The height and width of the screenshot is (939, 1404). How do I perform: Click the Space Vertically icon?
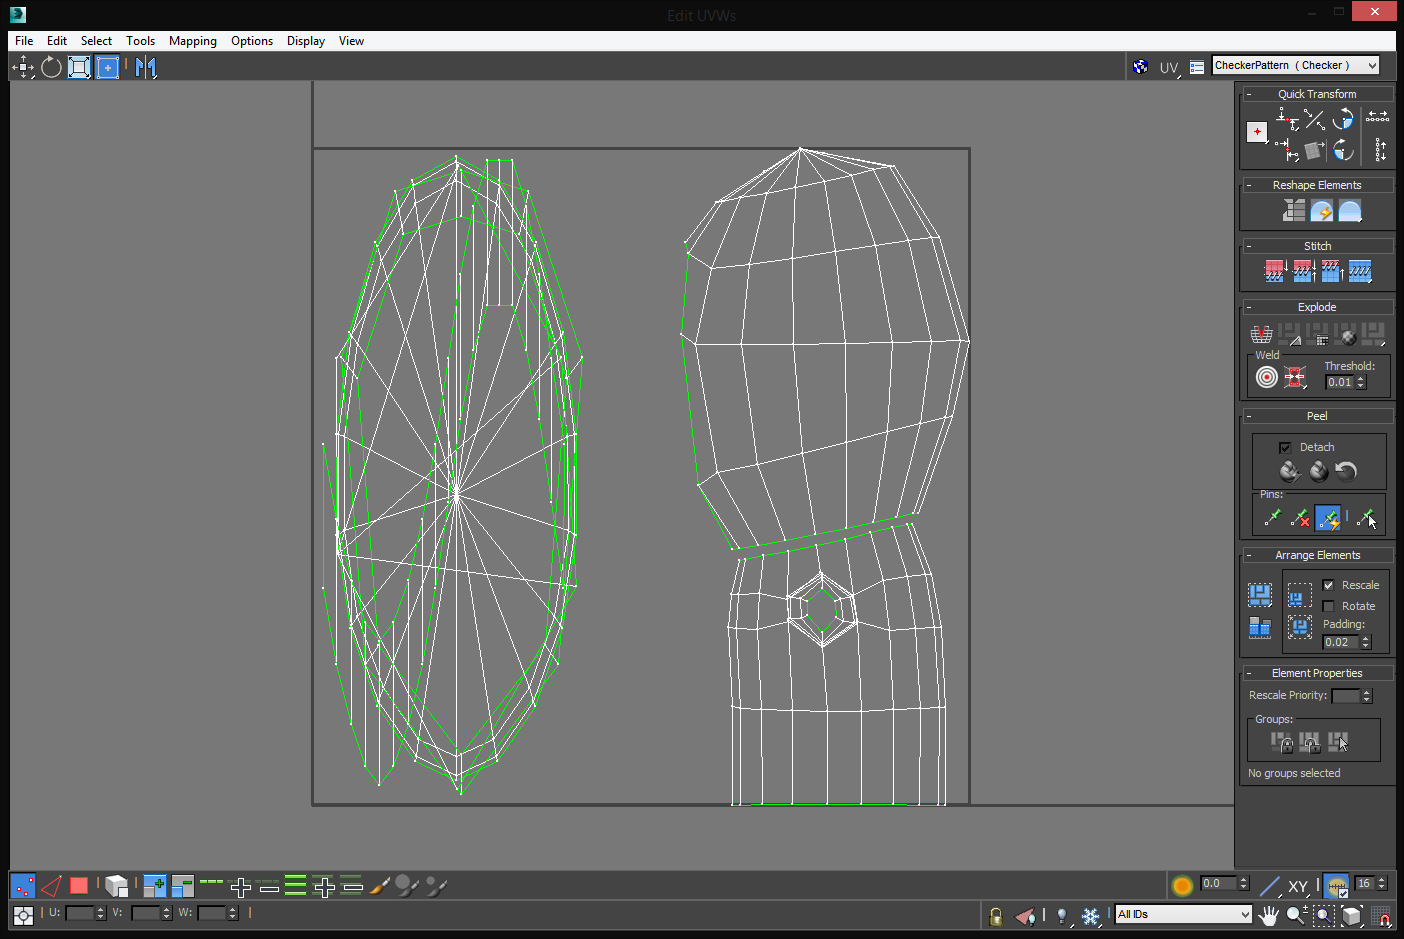[1380, 150]
